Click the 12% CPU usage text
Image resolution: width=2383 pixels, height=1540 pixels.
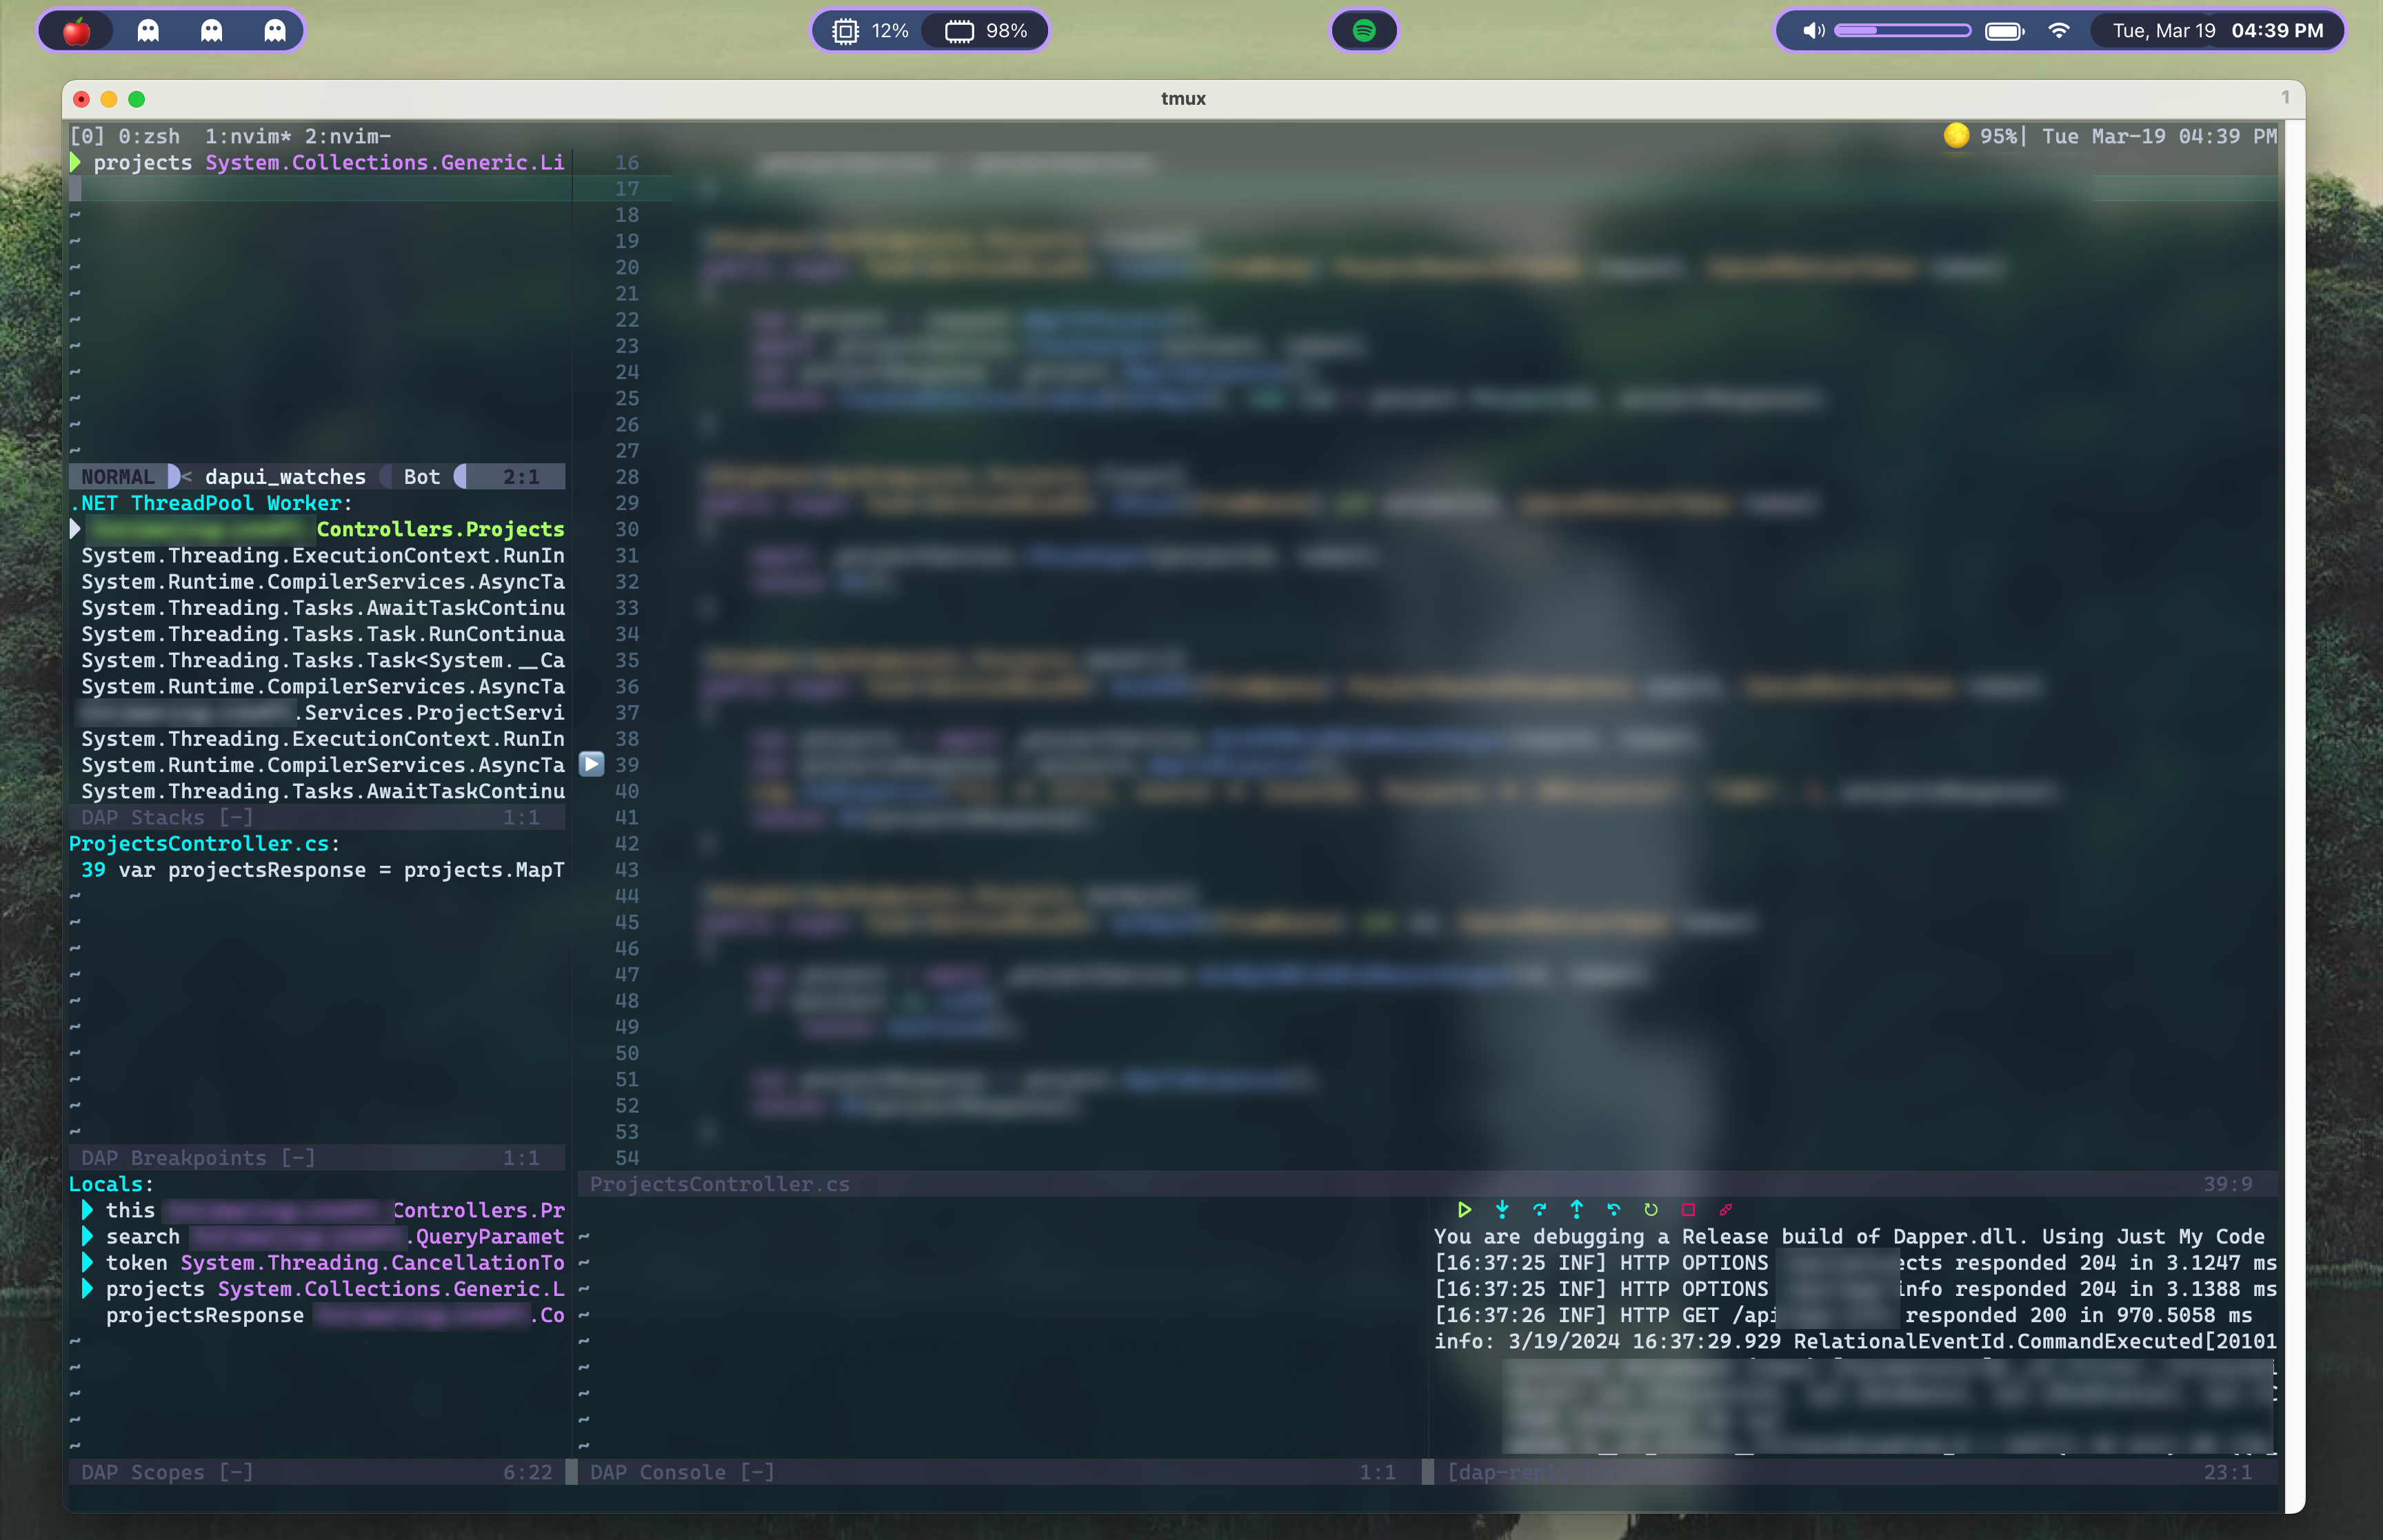point(889,31)
